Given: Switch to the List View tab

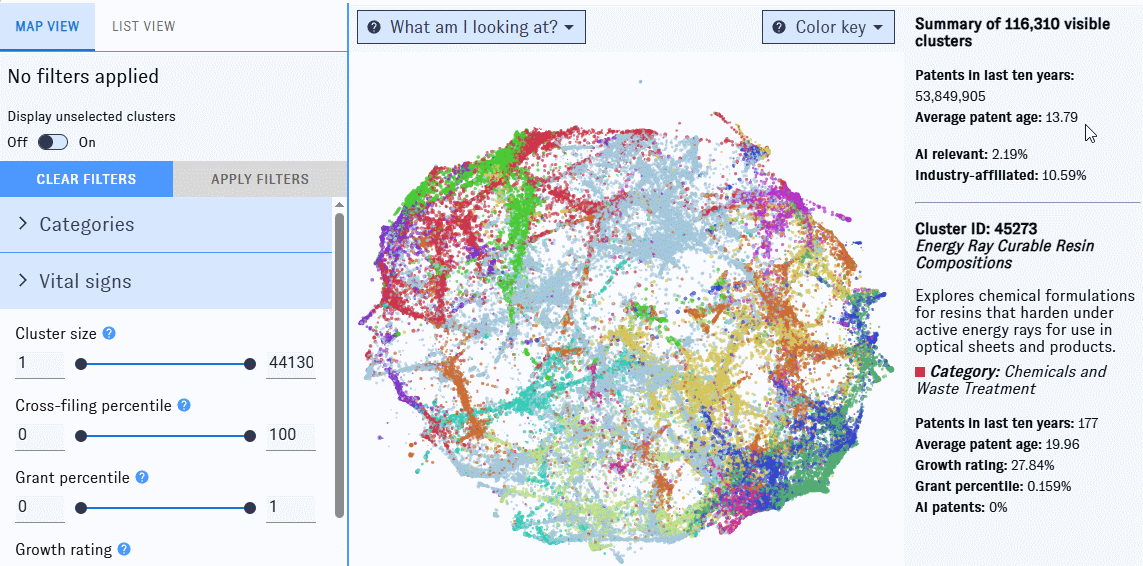Looking at the screenshot, I should coord(144,26).
